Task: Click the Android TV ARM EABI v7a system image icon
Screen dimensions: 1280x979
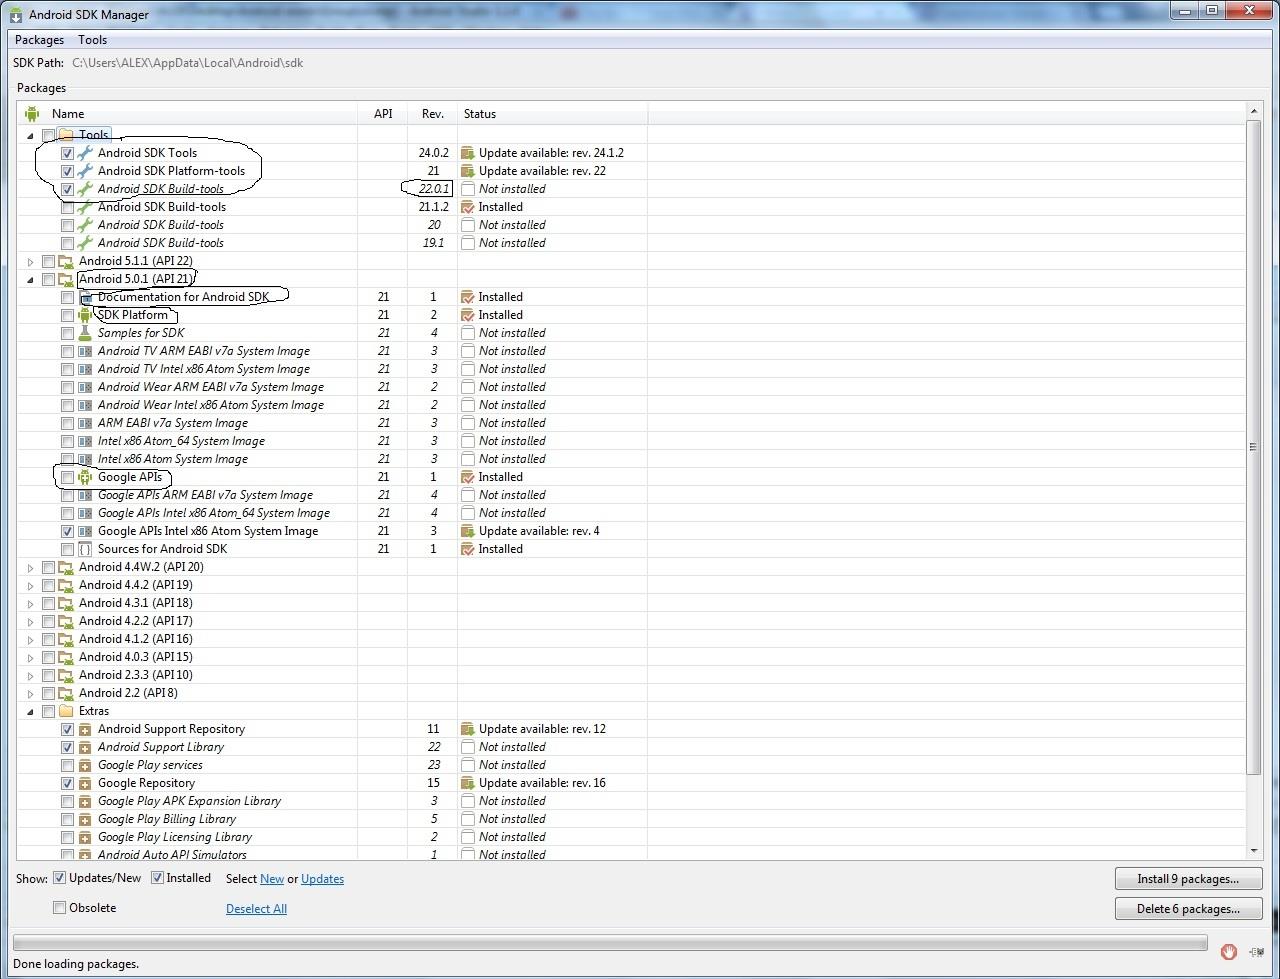Action: click(85, 351)
